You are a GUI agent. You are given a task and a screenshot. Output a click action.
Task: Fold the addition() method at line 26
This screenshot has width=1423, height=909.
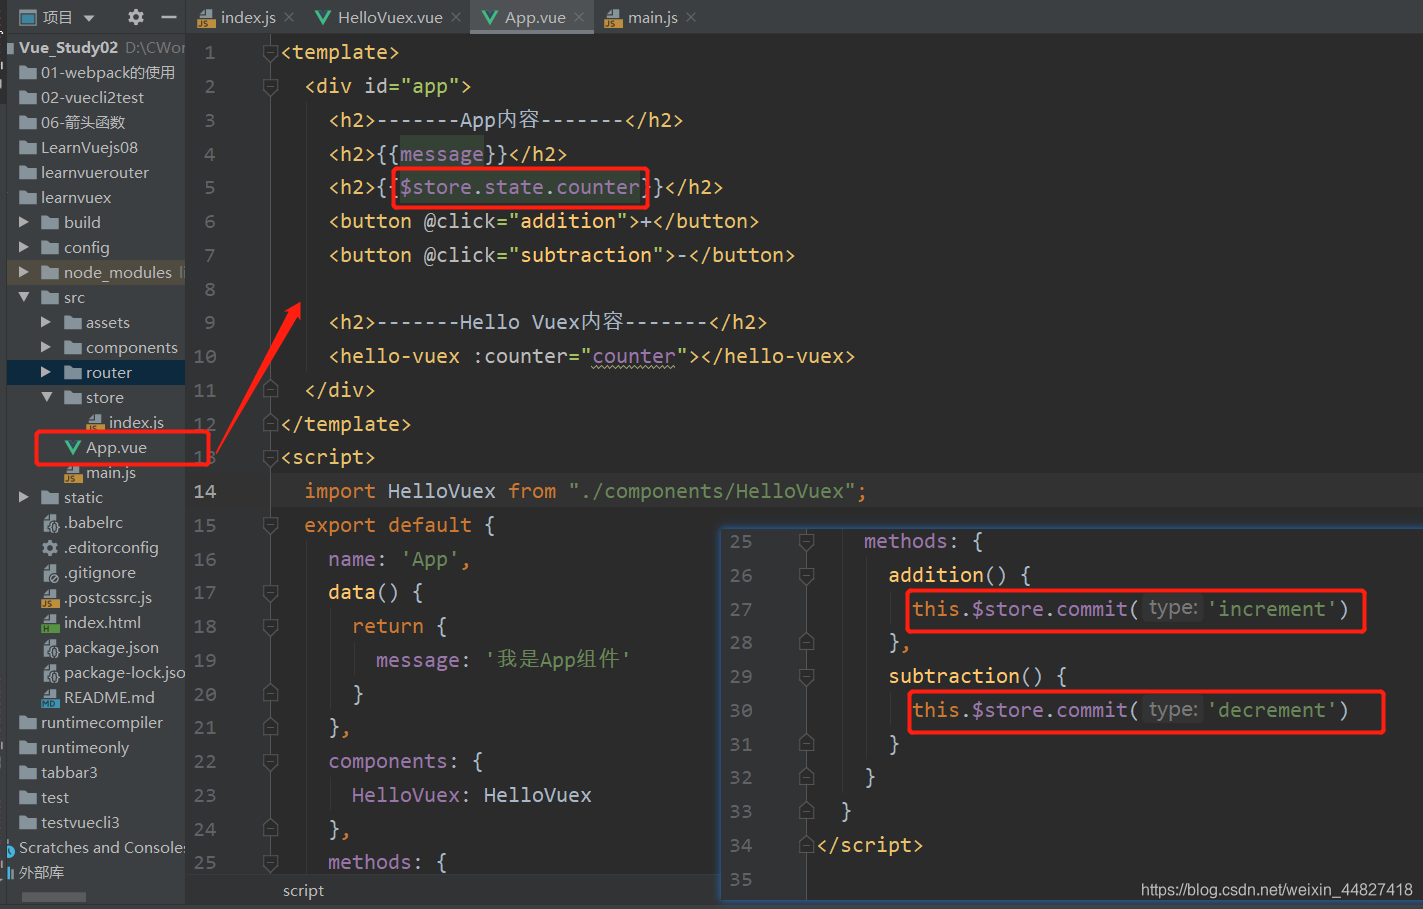point(806,575)
